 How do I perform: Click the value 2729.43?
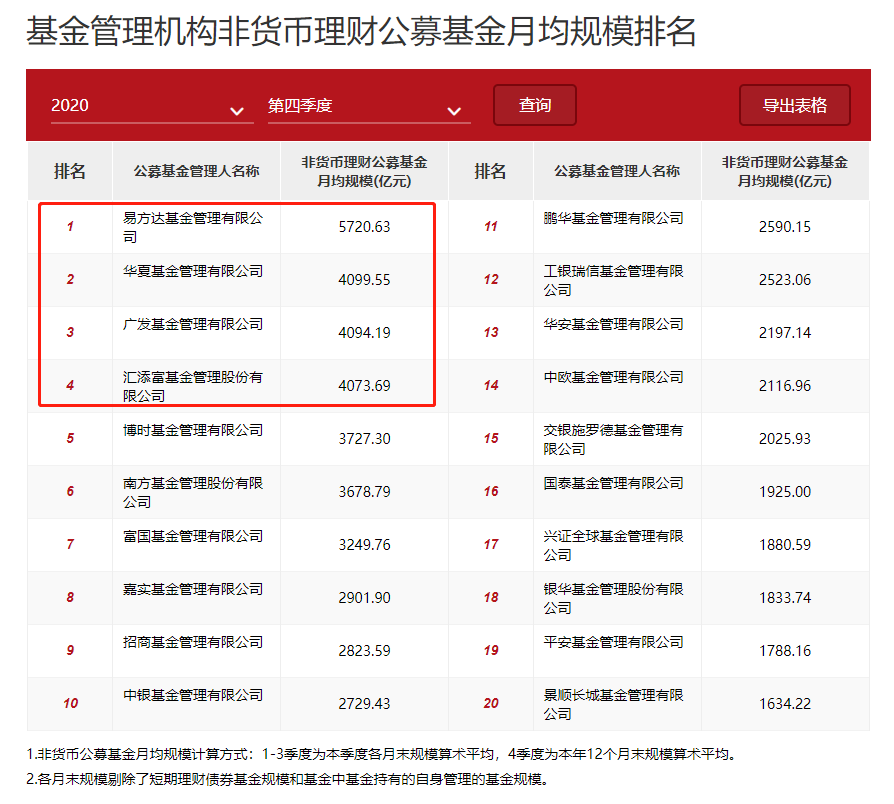pyautogui.click(x=364, y=704)
